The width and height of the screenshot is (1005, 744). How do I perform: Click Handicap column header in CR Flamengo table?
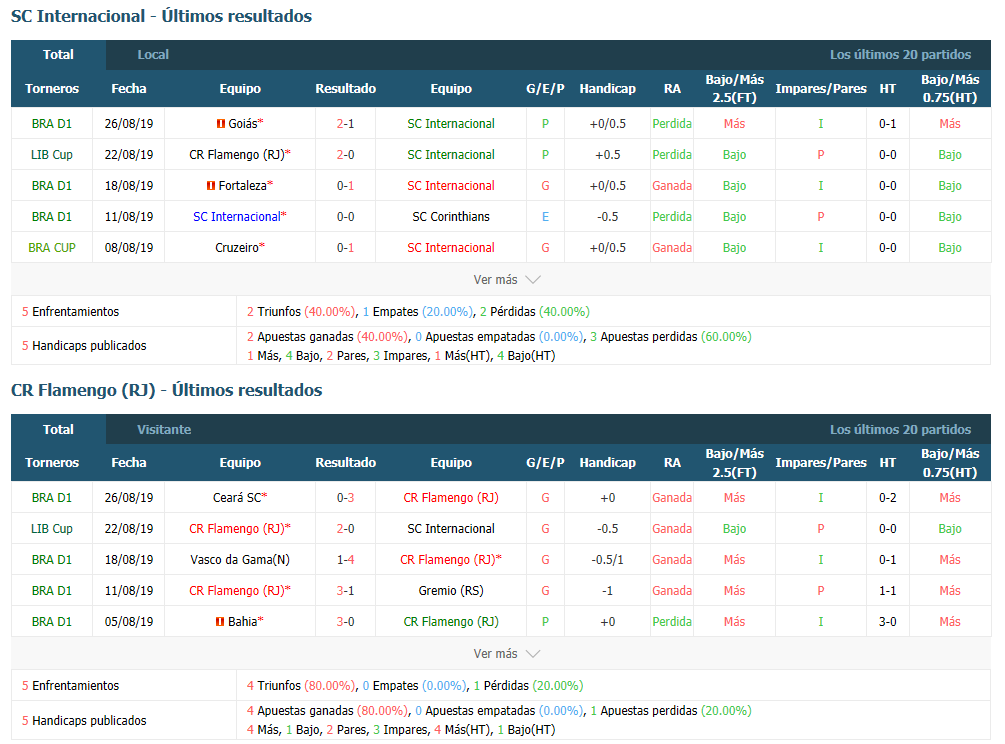pyautogui.click(x=607, y=463)
